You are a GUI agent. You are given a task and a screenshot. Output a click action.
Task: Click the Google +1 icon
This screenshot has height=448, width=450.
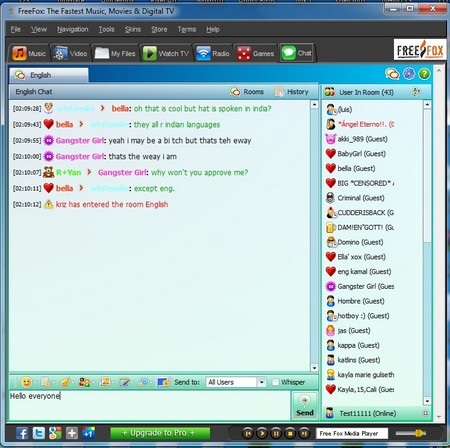pos(89,433)
